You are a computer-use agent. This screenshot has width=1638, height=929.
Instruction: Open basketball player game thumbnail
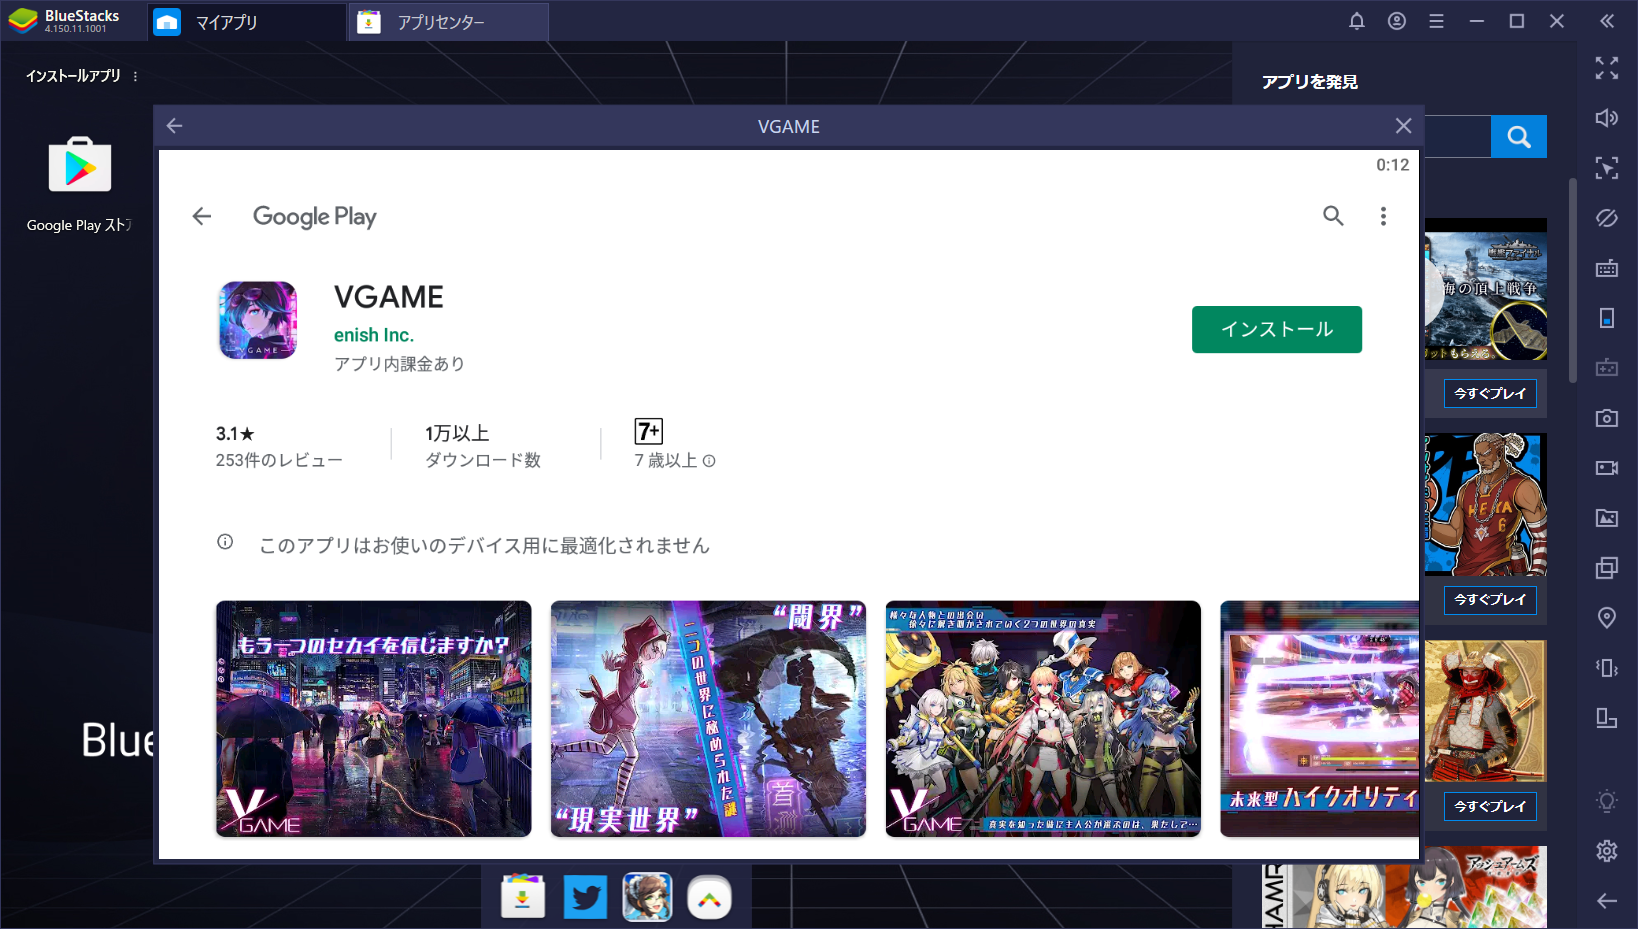point(1486,504)
